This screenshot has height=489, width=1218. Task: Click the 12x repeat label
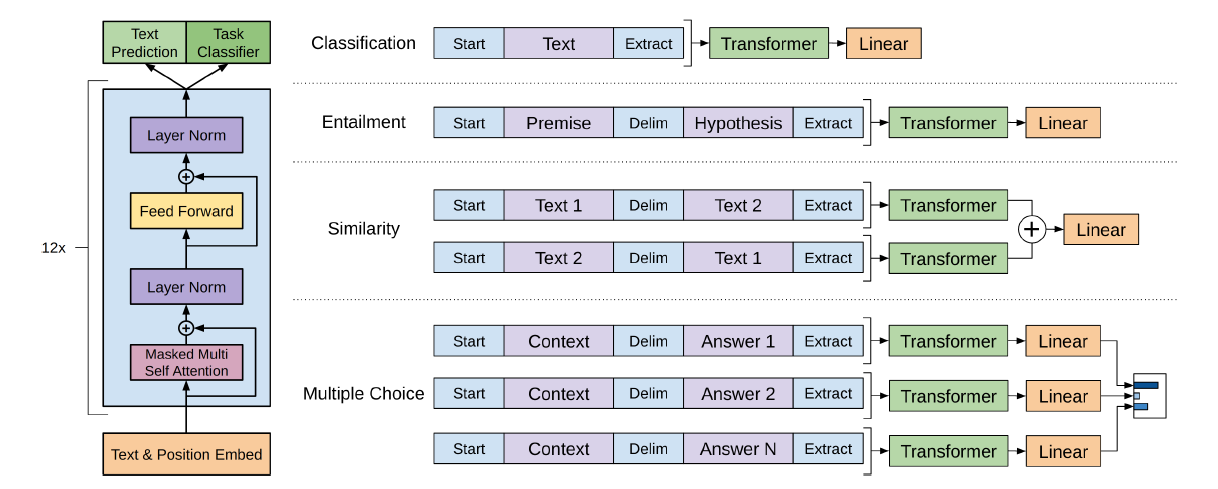click(x=55, y=247)
